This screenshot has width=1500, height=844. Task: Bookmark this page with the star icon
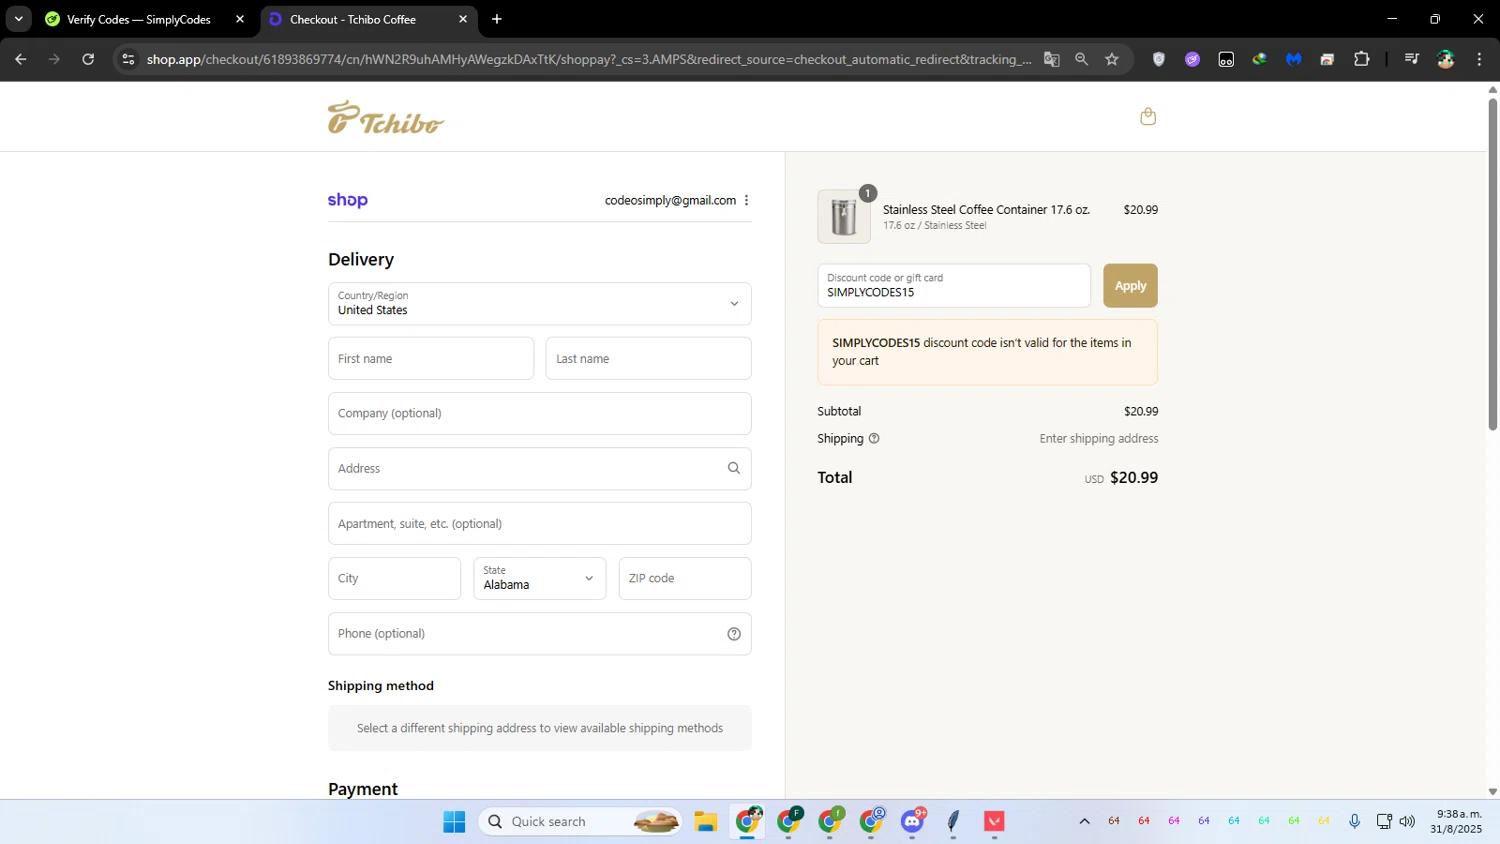[1112, 59]
